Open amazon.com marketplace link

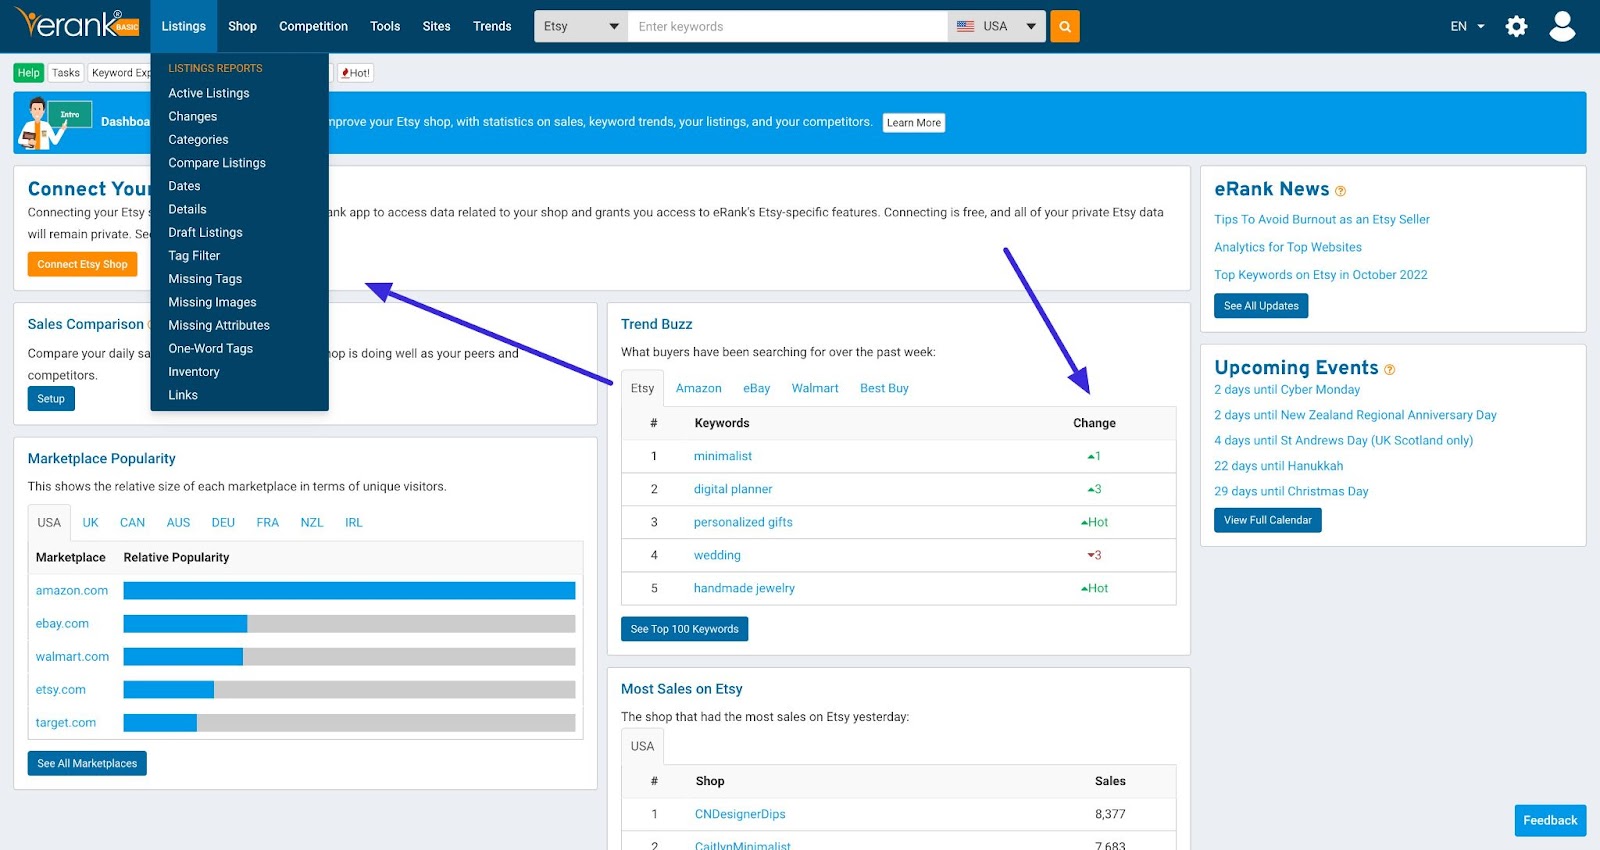[72, 591]
